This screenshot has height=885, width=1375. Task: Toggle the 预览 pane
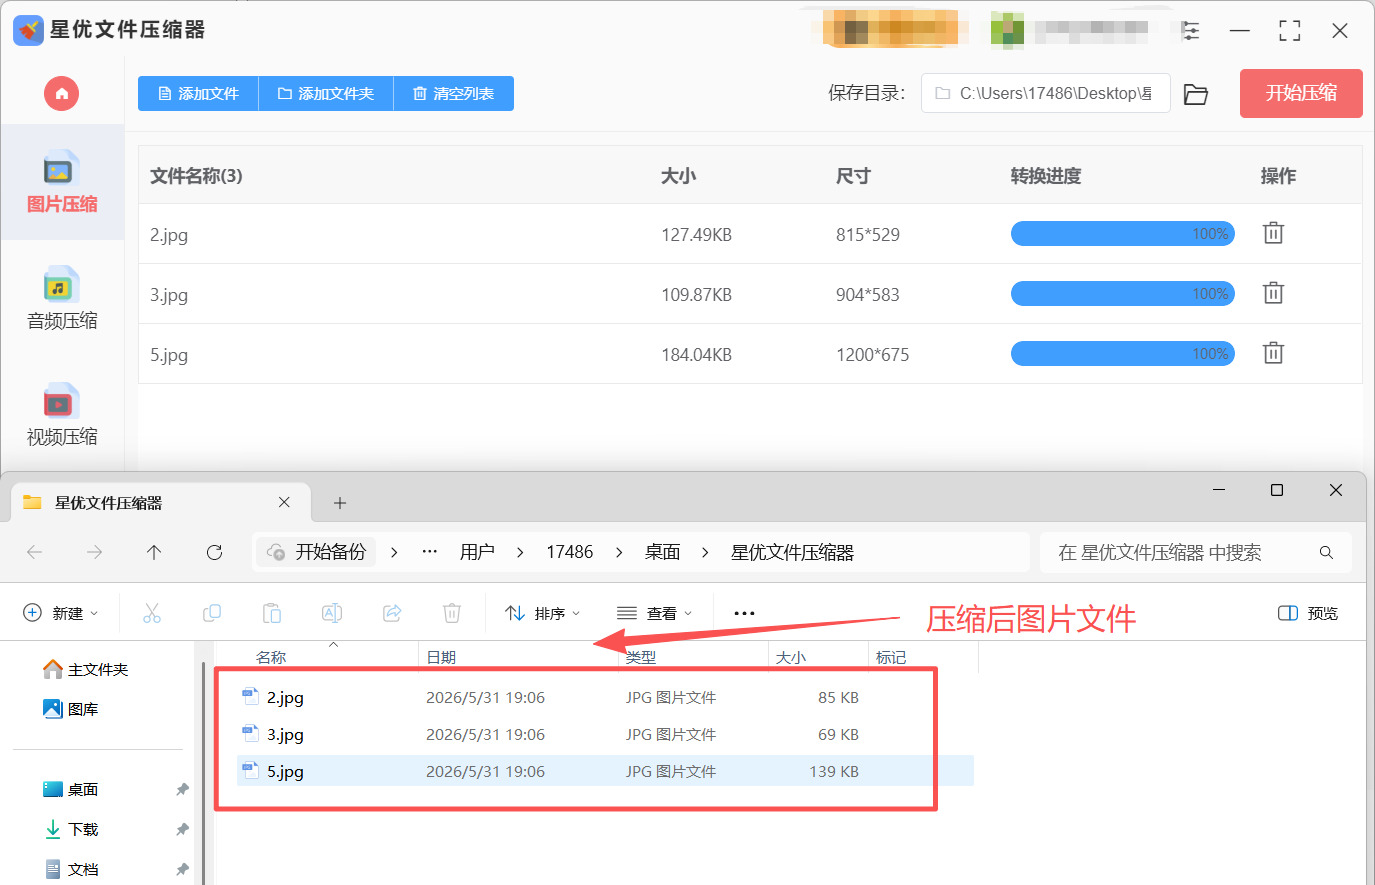coord(1308,613)
